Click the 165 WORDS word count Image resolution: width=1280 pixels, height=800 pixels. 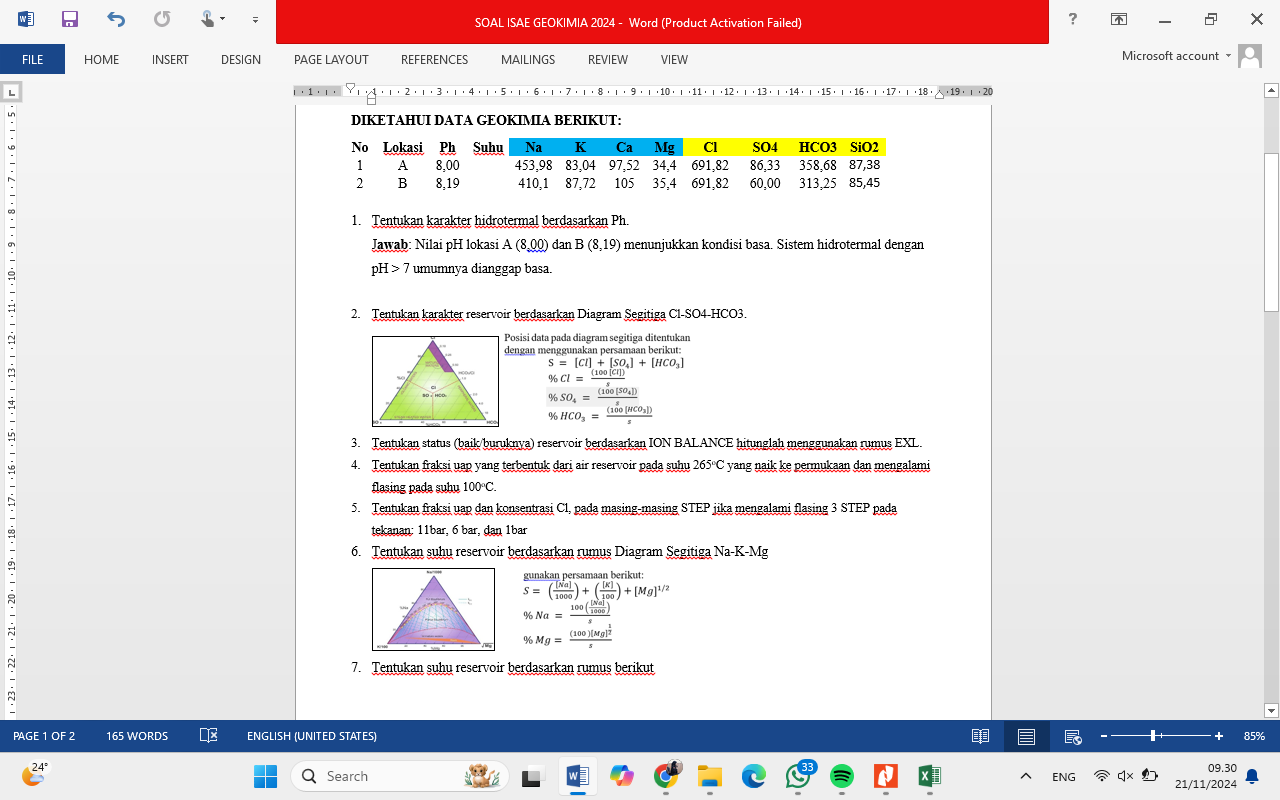pyautogui.click(x=136, y=736)
